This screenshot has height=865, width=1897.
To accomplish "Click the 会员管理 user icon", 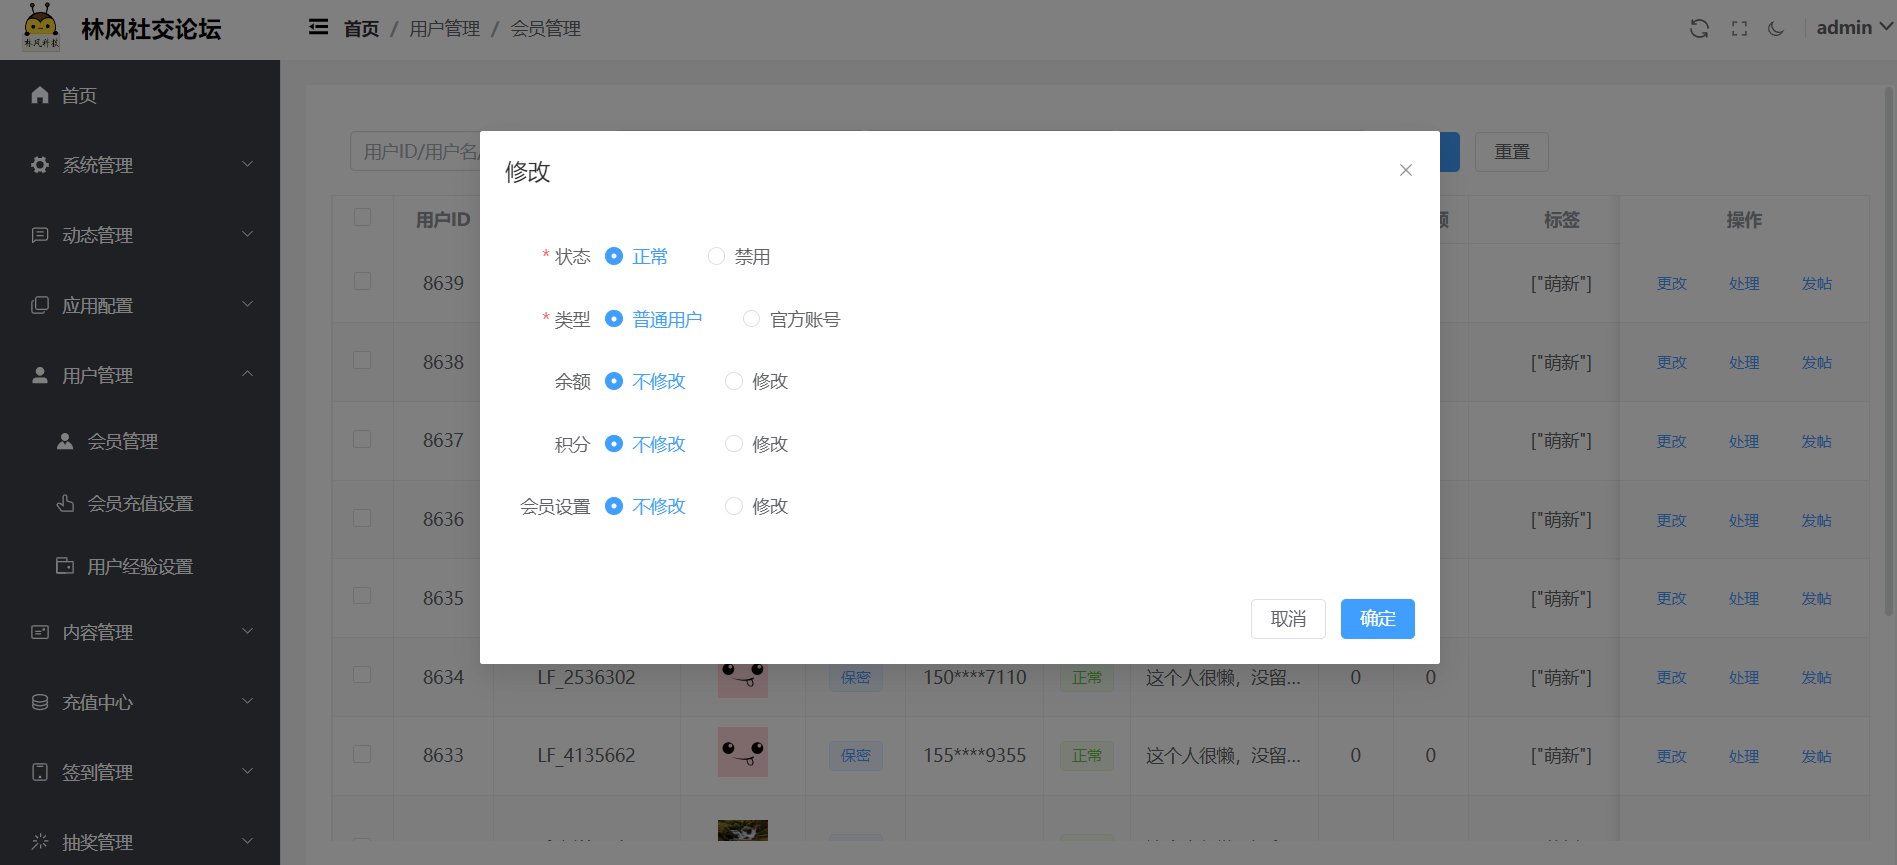I will click(65, 441).
